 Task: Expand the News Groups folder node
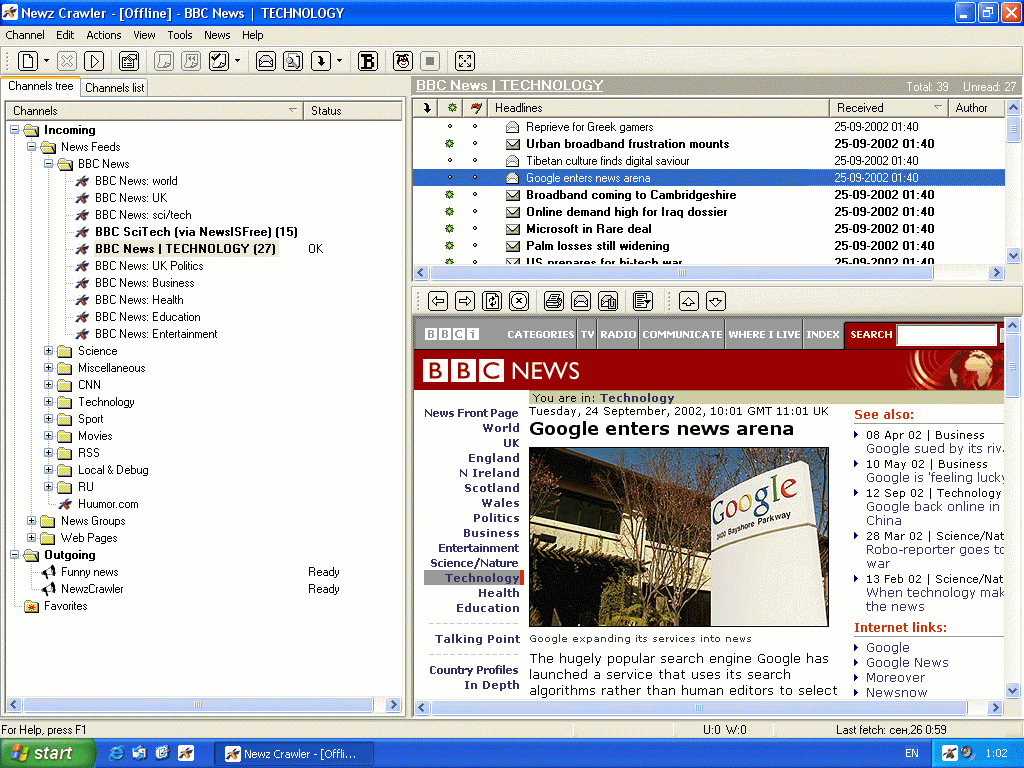[31, 520]
